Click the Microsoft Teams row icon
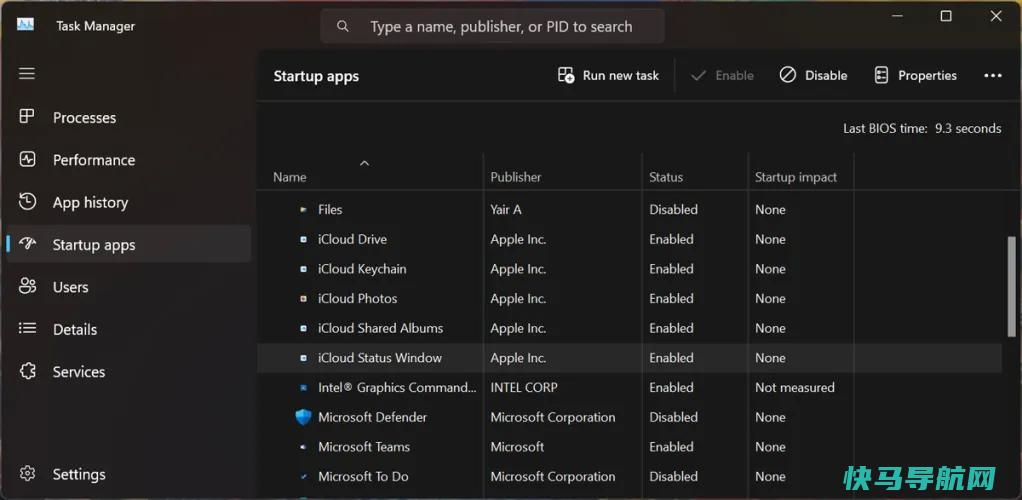Screen dimensions: 1022x500 click(x=303, y=447)
